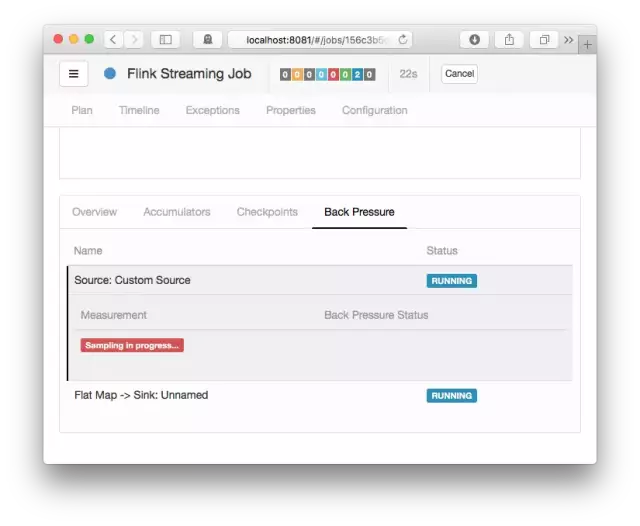Screen dimensions: 640x526
Task: Cancel the Flink Streaming Job
Action: pyautogui.click(x=459, y=74)
